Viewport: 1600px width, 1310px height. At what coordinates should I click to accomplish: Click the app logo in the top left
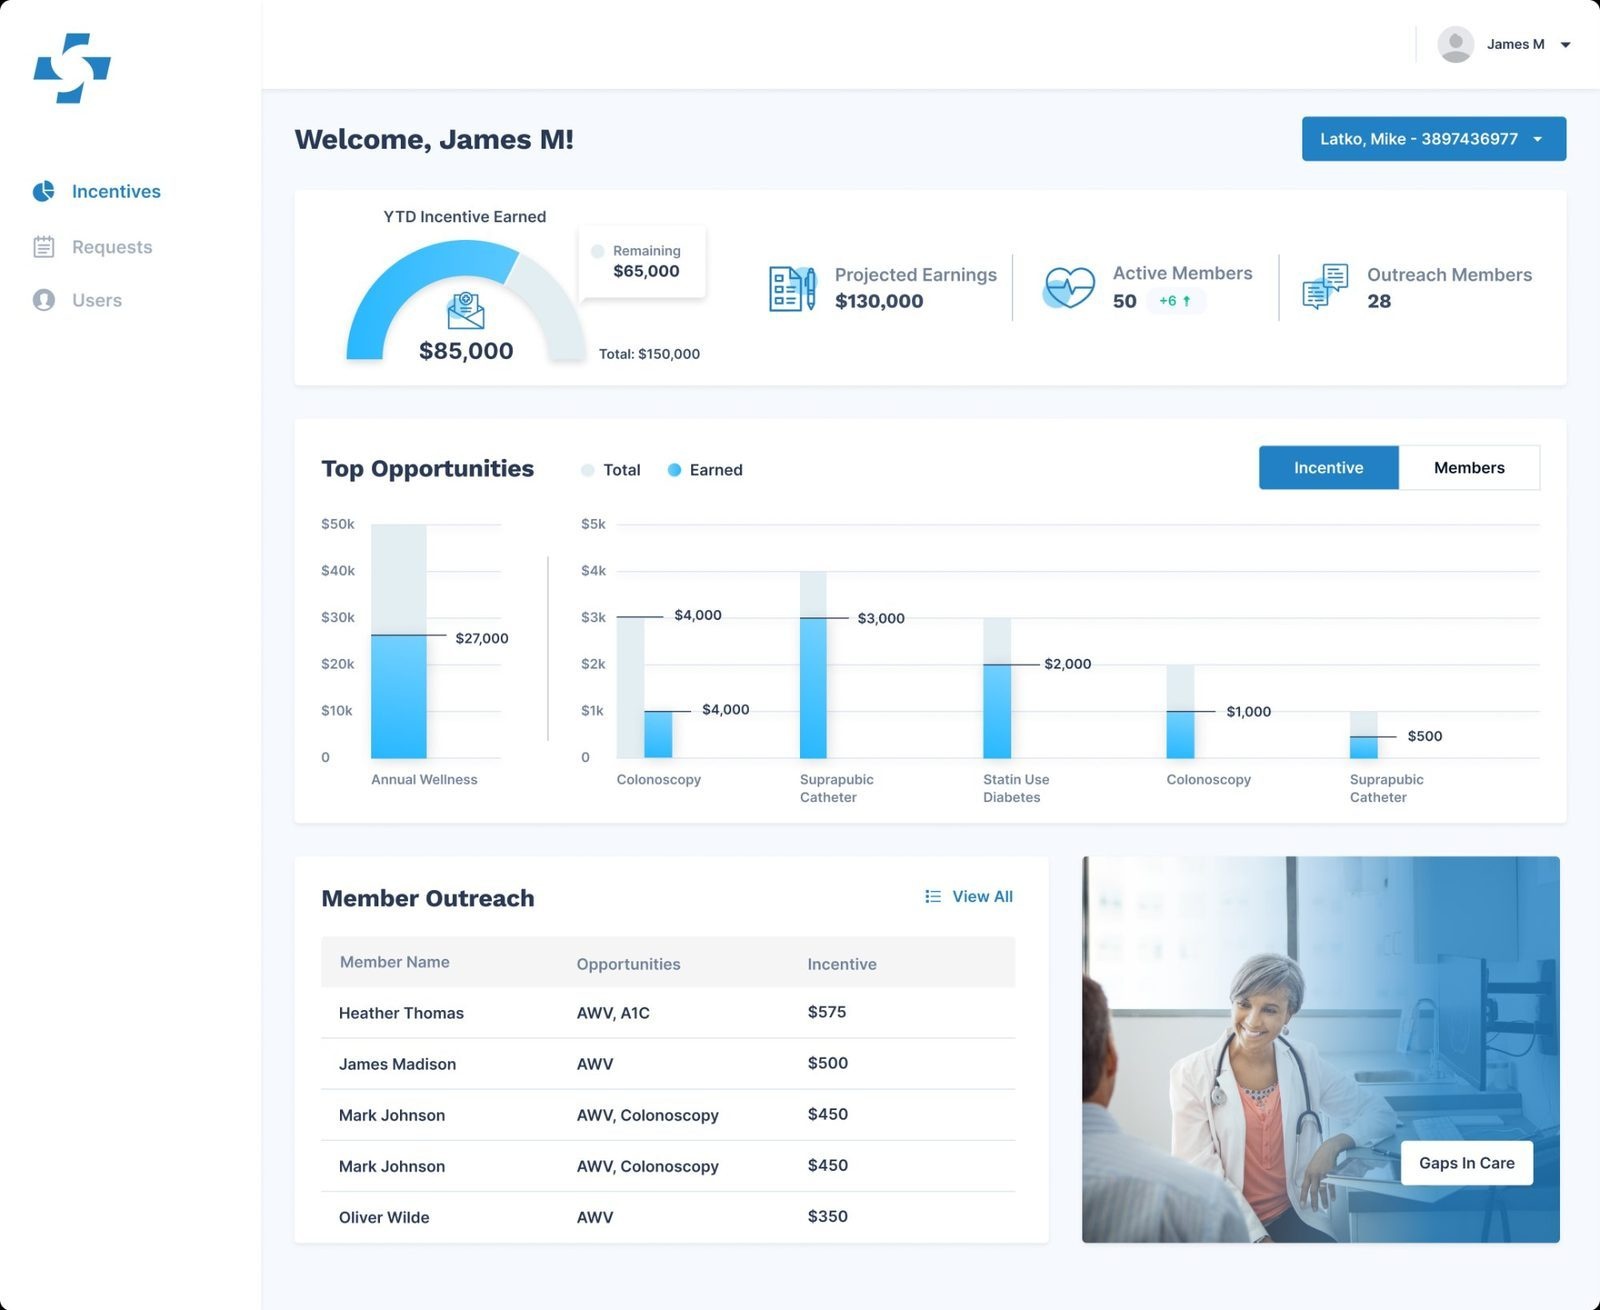pos(70,68)
